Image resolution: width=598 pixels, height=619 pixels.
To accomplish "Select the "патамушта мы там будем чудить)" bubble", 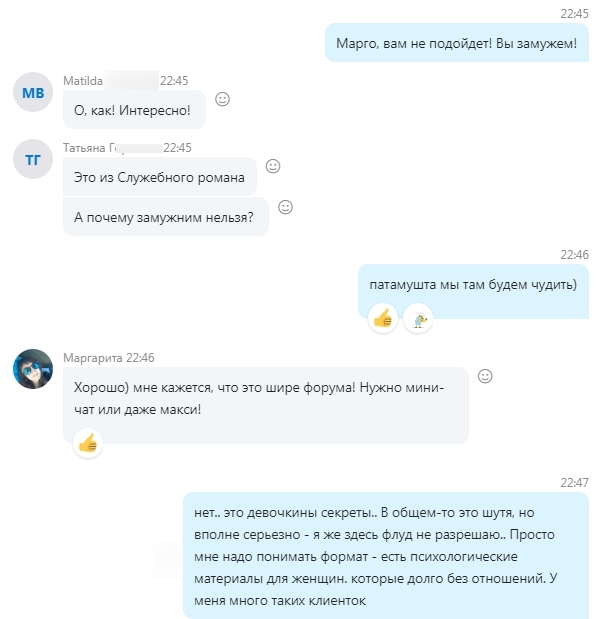I will 474,291.
